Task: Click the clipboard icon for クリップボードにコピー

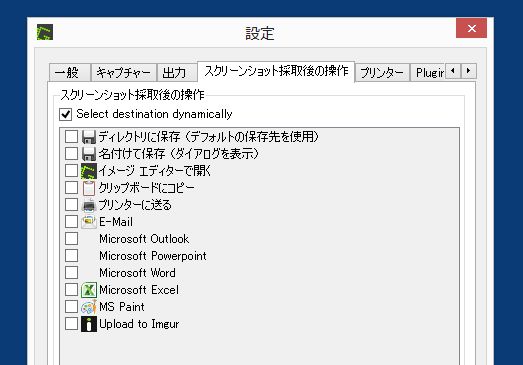Action: [x=89, y=188]
